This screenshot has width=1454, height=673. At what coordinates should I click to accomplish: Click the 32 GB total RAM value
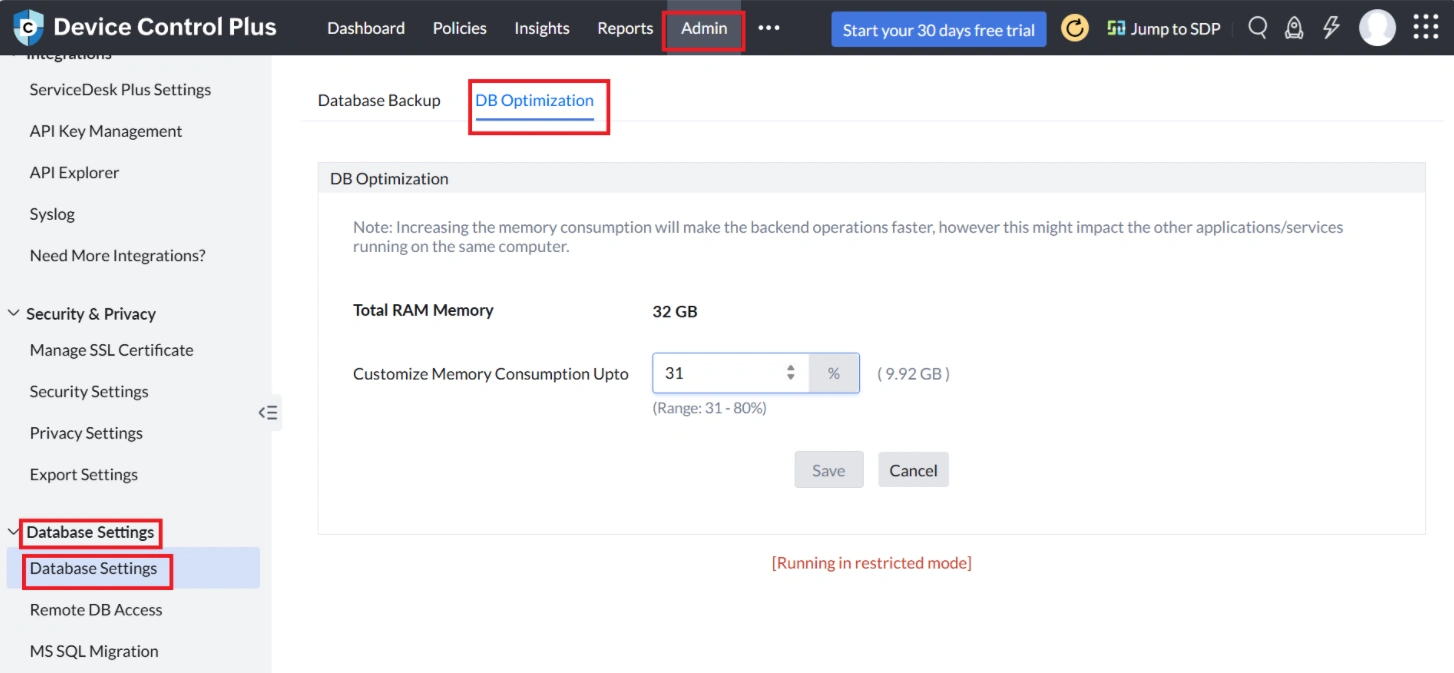675,311
